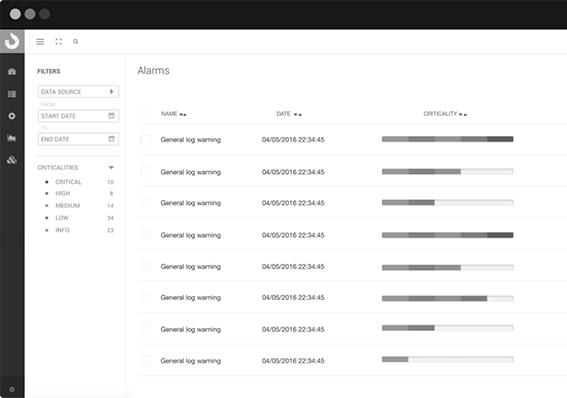Click the Start Date input field
The height and width of the screenshot is (398, 567).
tap(78, 116)
